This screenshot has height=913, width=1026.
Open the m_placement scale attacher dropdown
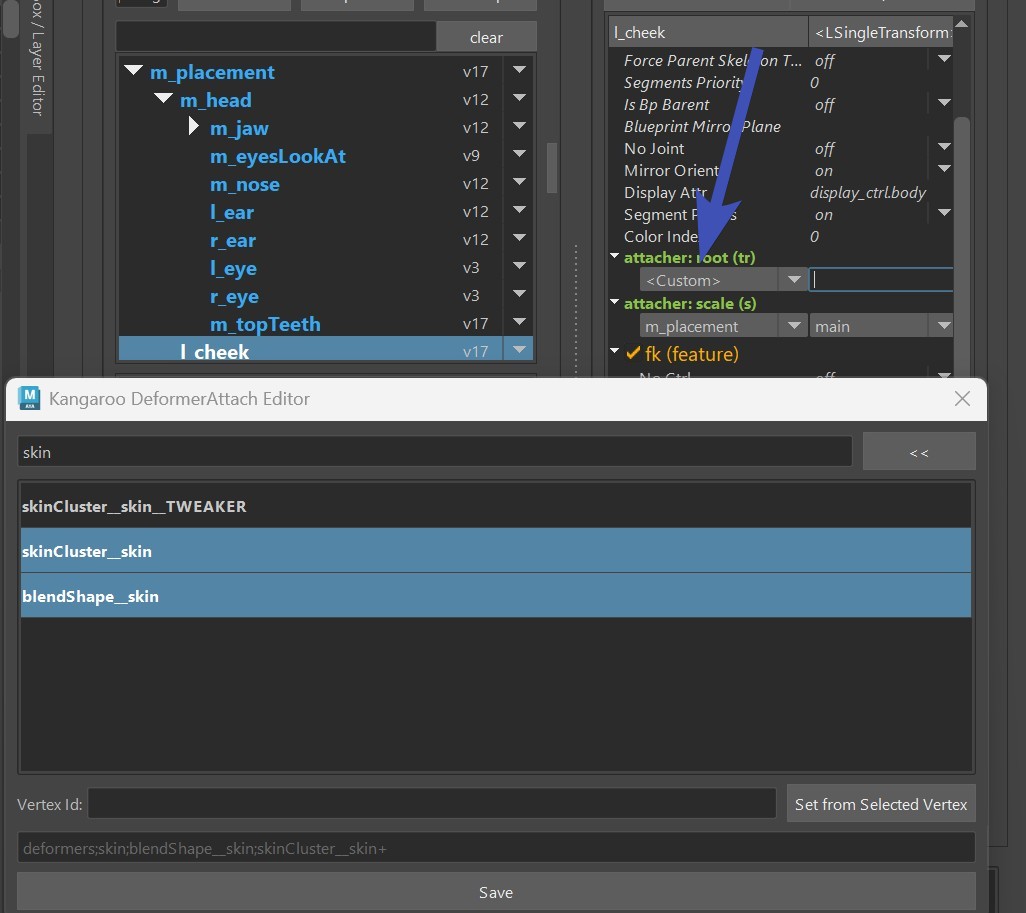point(723,325)
